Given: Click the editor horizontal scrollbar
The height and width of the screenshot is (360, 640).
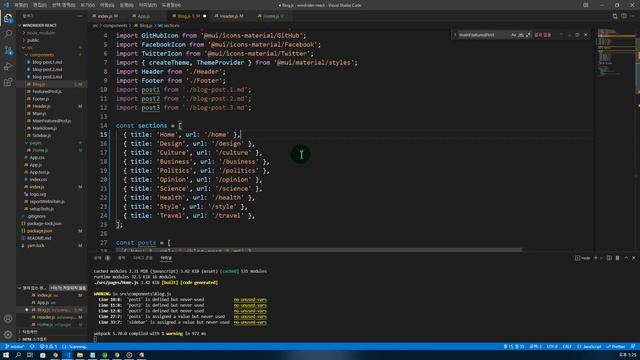Looking at the screenshot, I should click(x=318, y=250).
